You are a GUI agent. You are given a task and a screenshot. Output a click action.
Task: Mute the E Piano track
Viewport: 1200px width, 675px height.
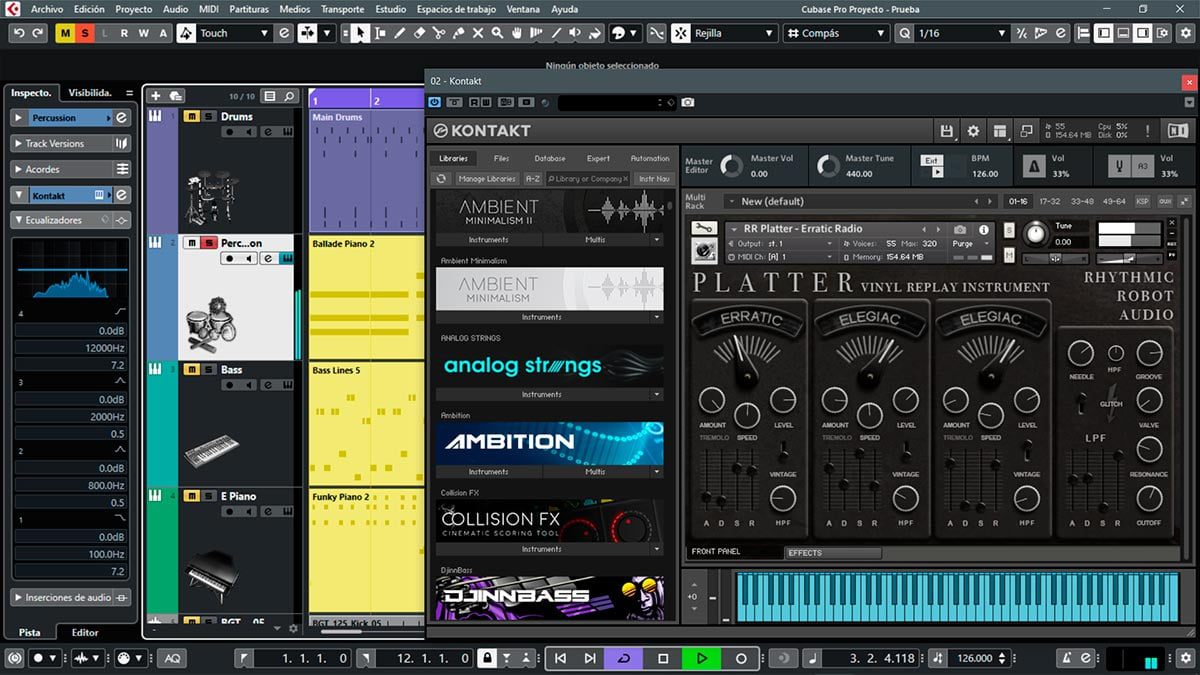(x=191, y=496)
